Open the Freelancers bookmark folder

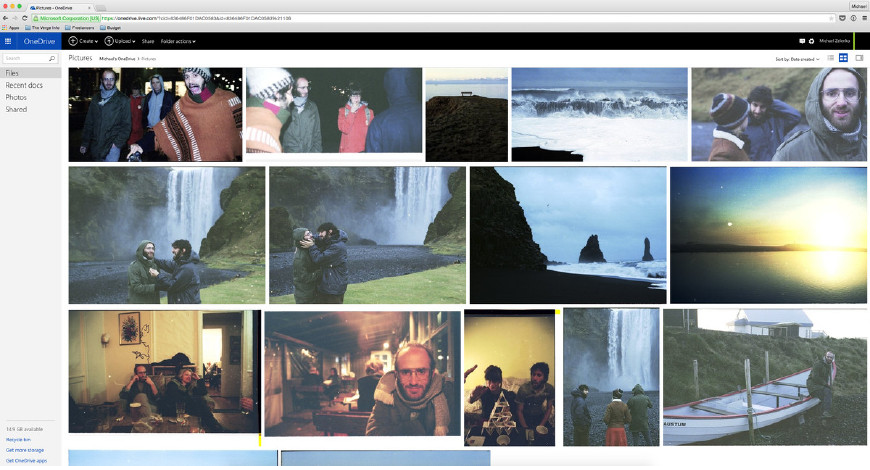[x=79, y=27]
